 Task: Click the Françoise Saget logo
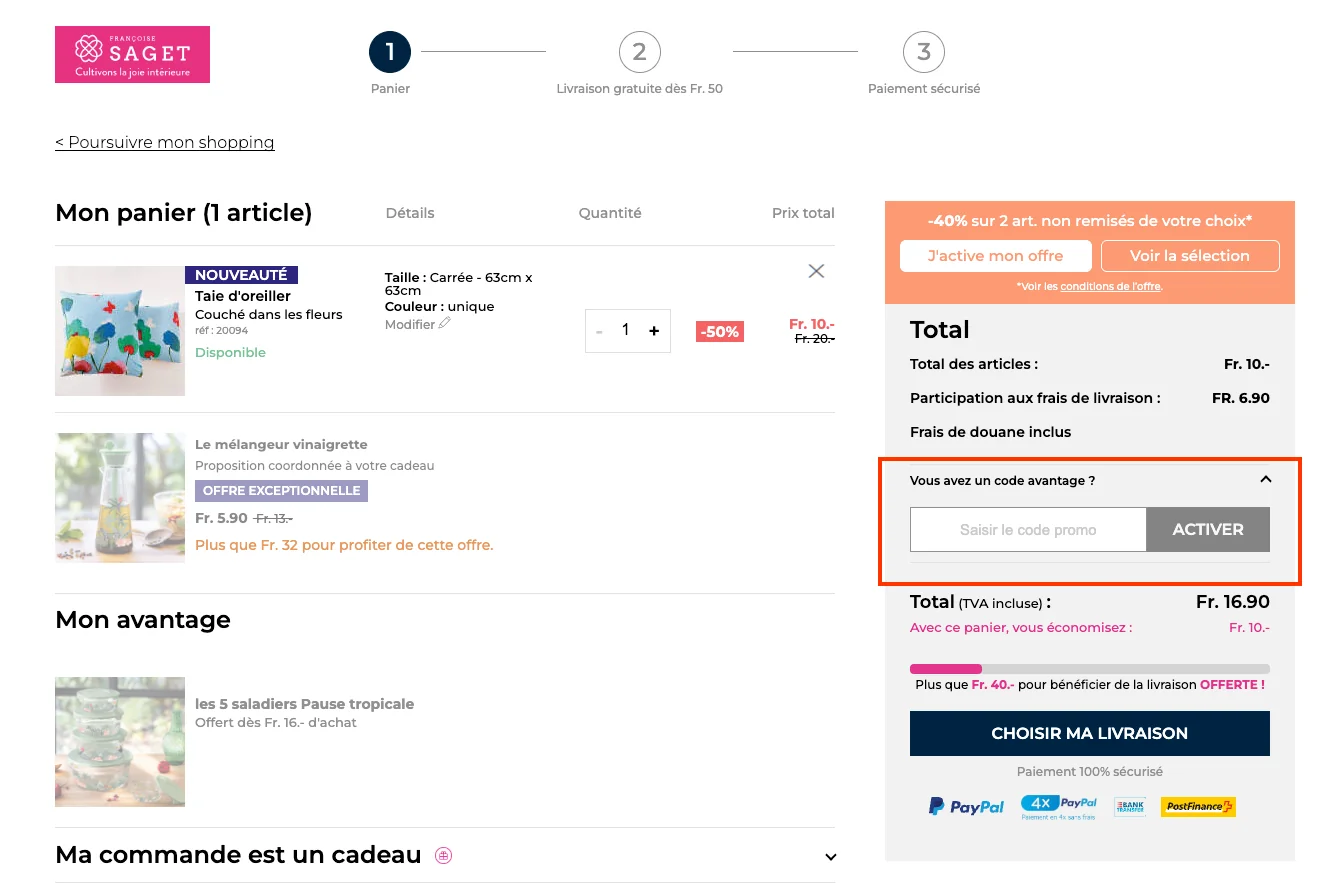tap(132, 54)
